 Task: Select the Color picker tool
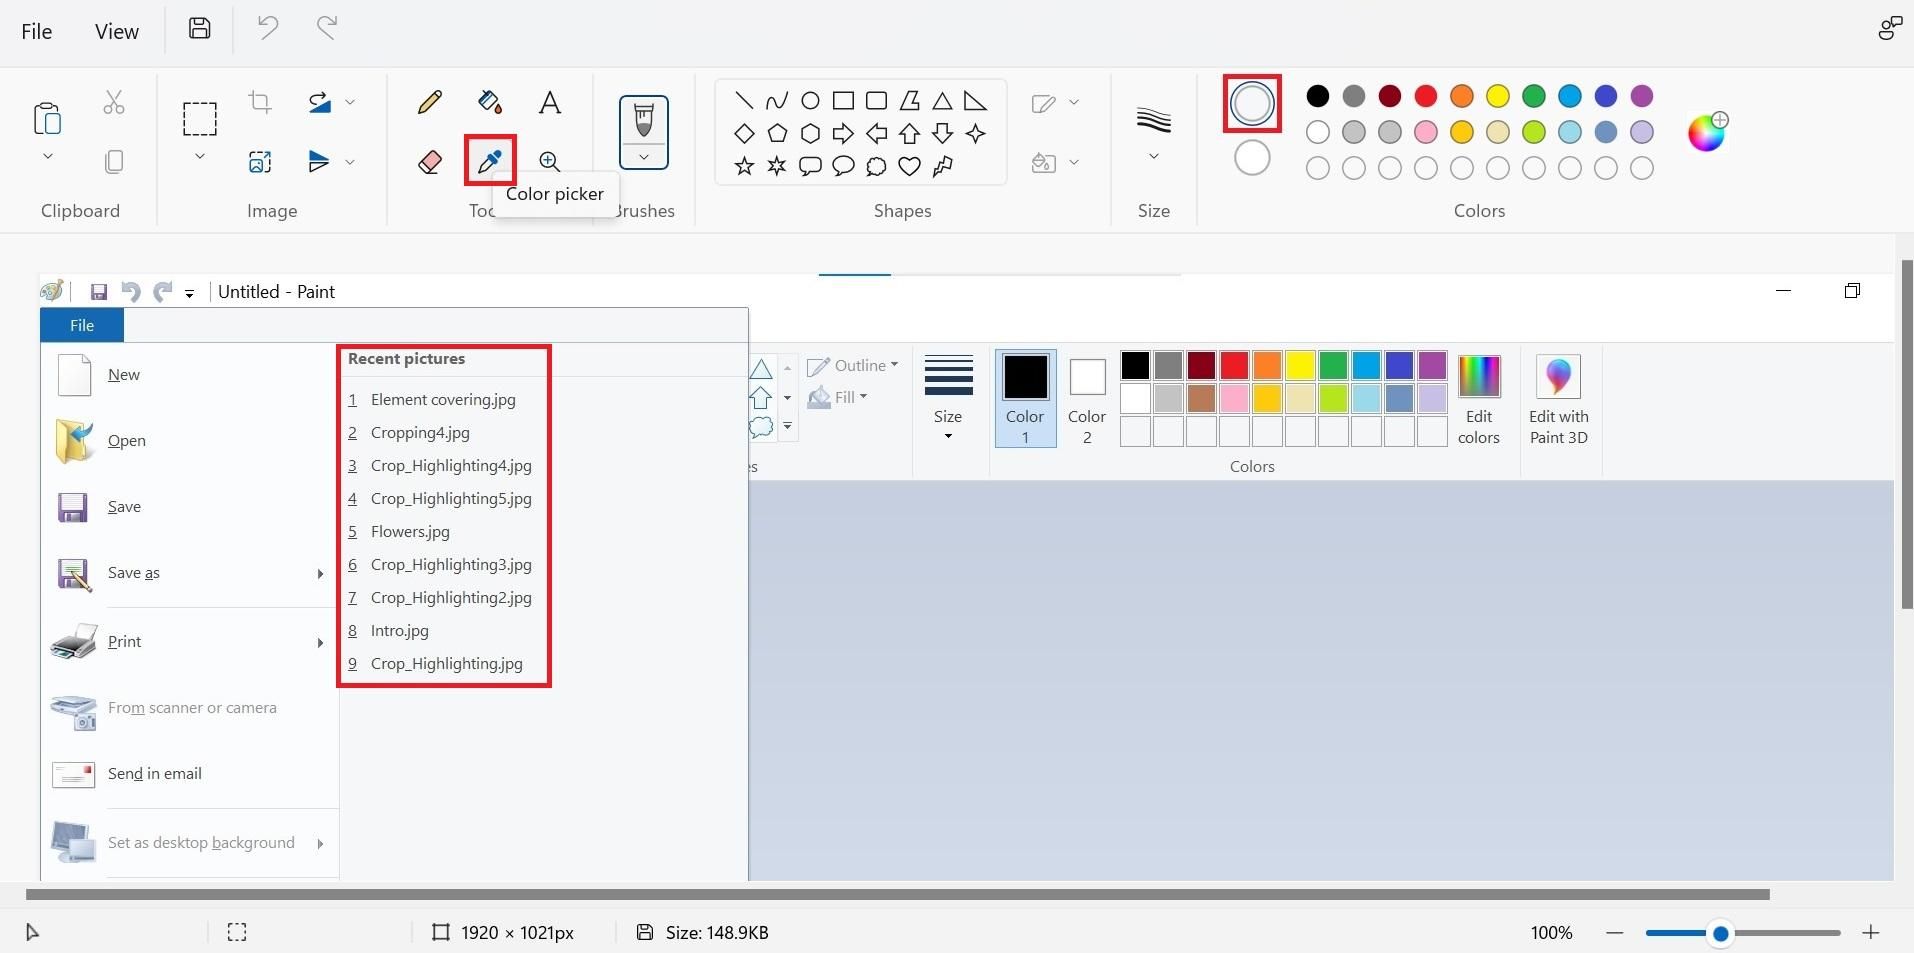tap(488, 161)
